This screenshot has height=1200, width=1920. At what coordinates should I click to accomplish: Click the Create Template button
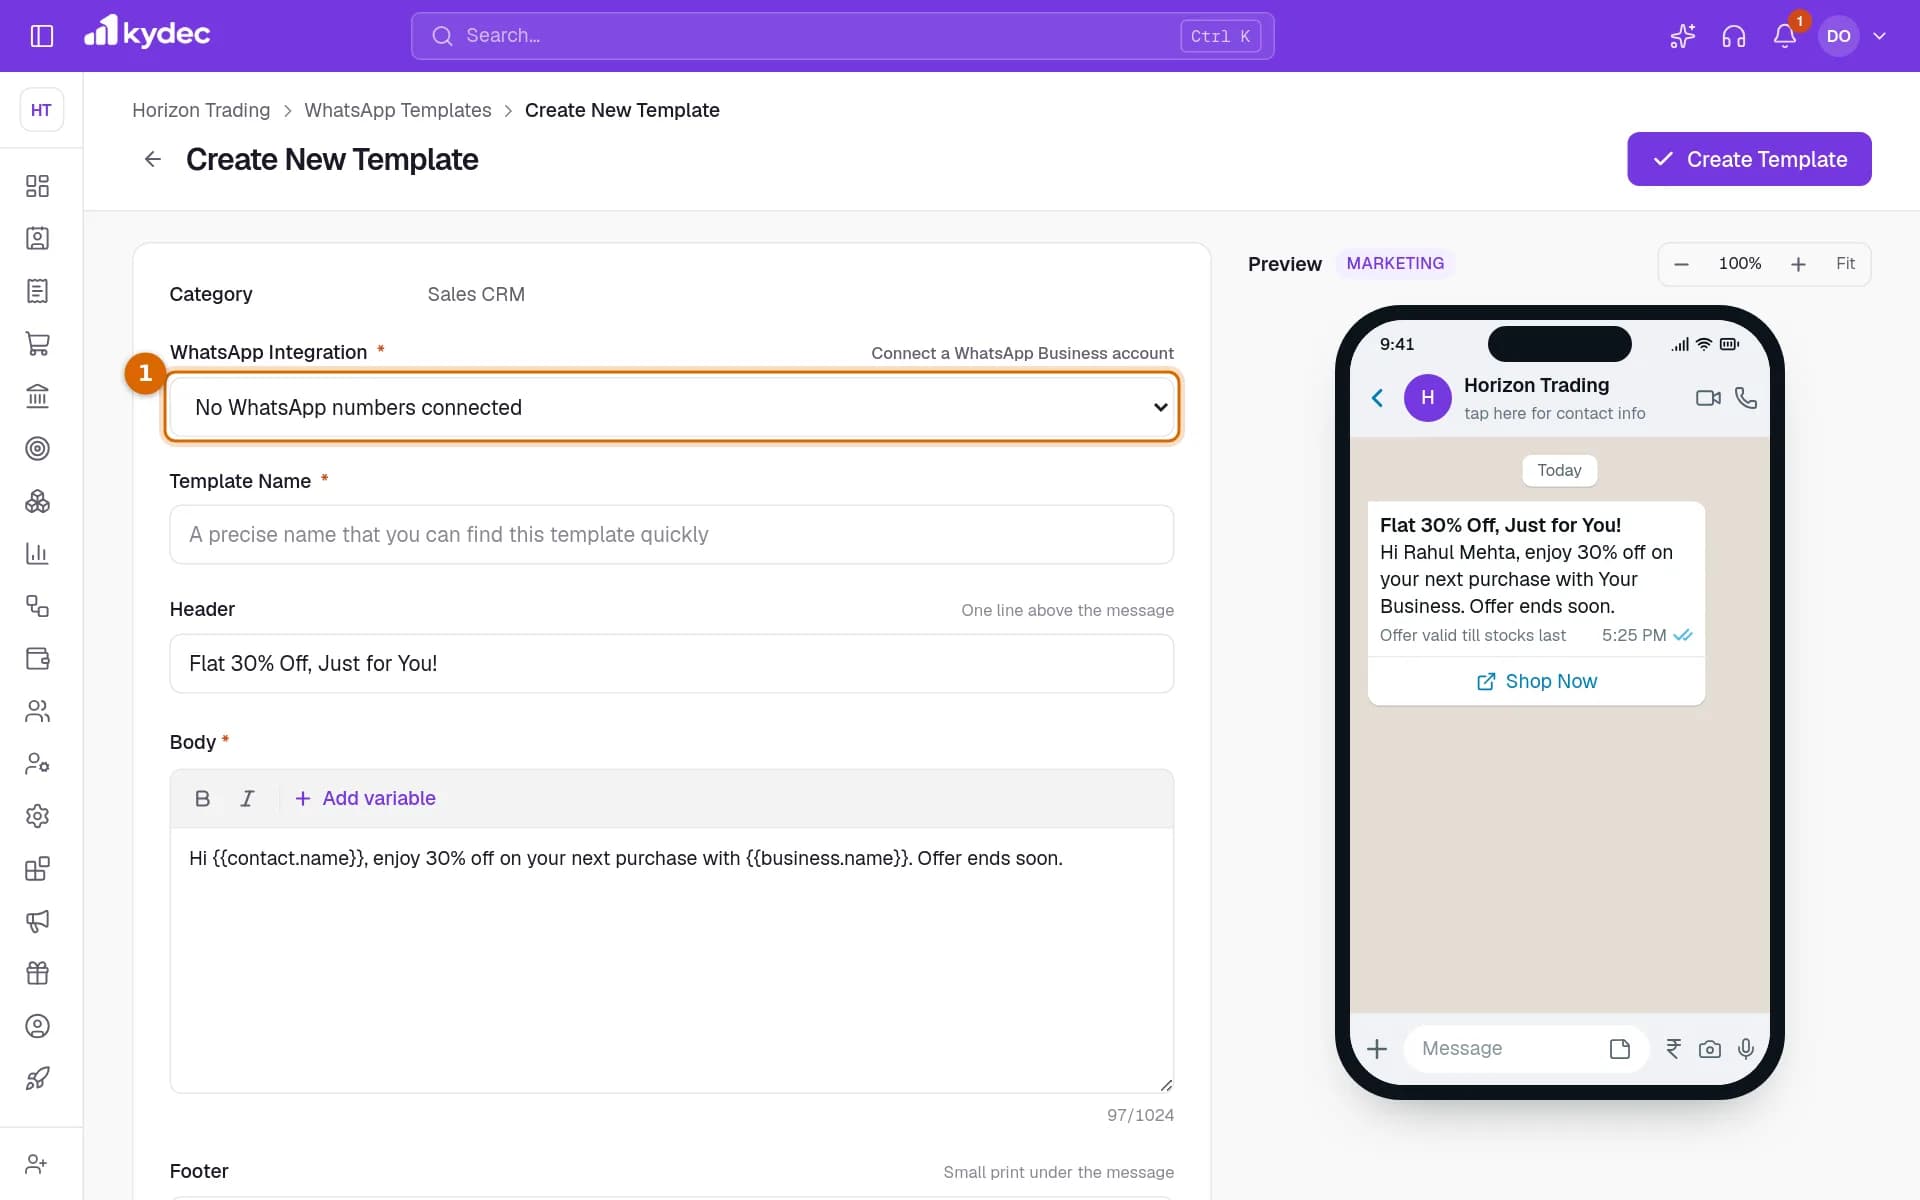1749,159
